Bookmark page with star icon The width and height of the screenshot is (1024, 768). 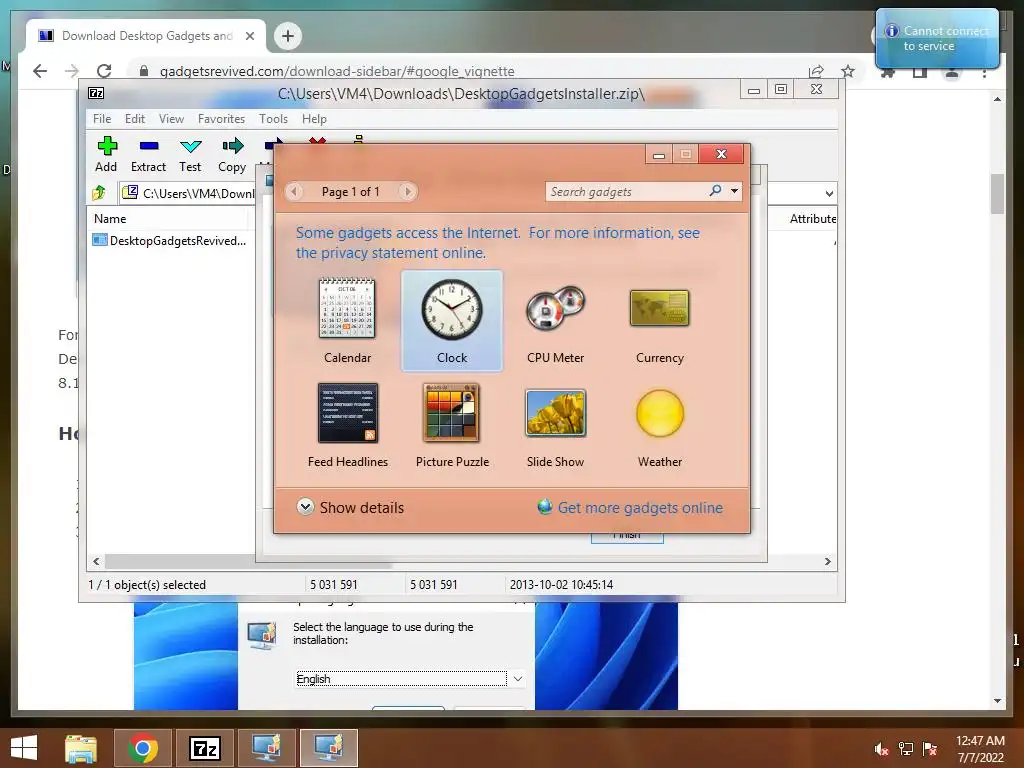848,71
